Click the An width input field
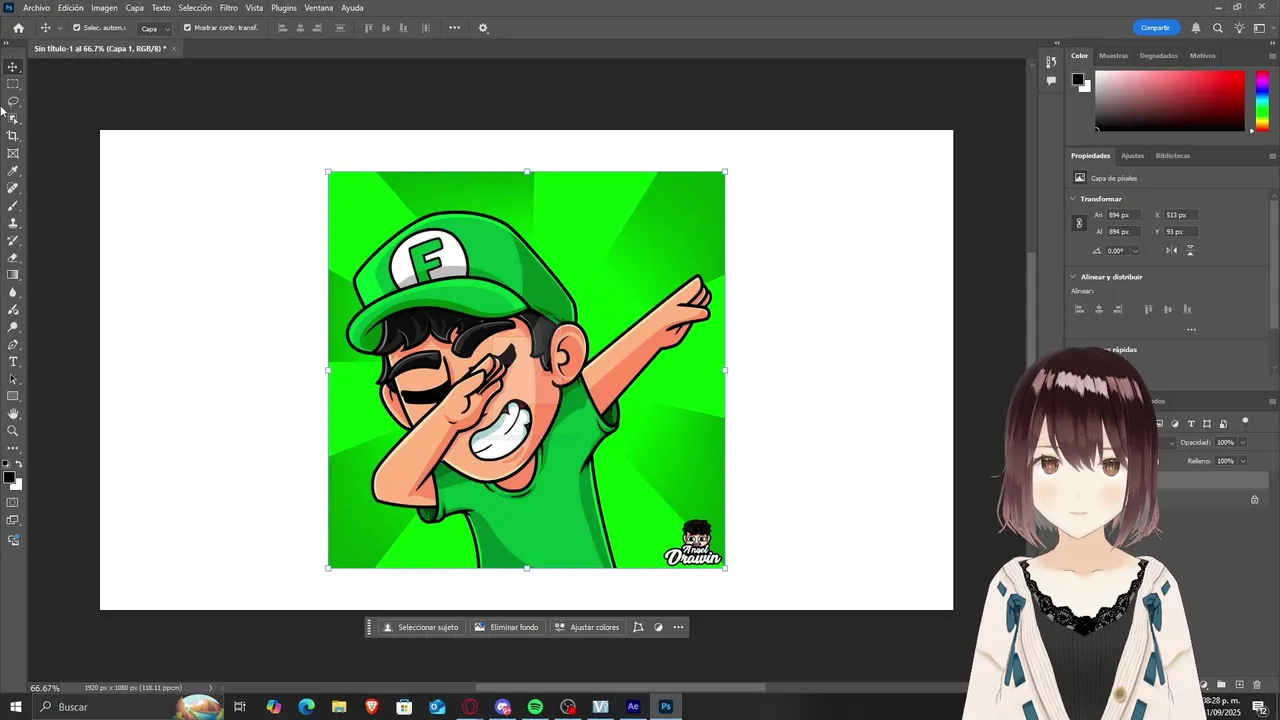 [1123, 215]
